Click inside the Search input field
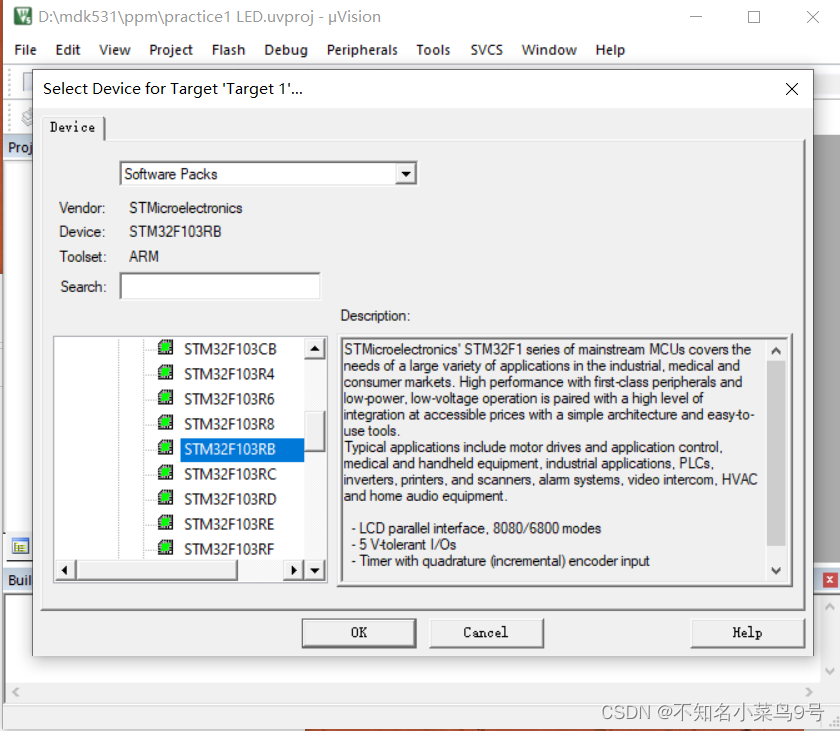 click(220, 286)
